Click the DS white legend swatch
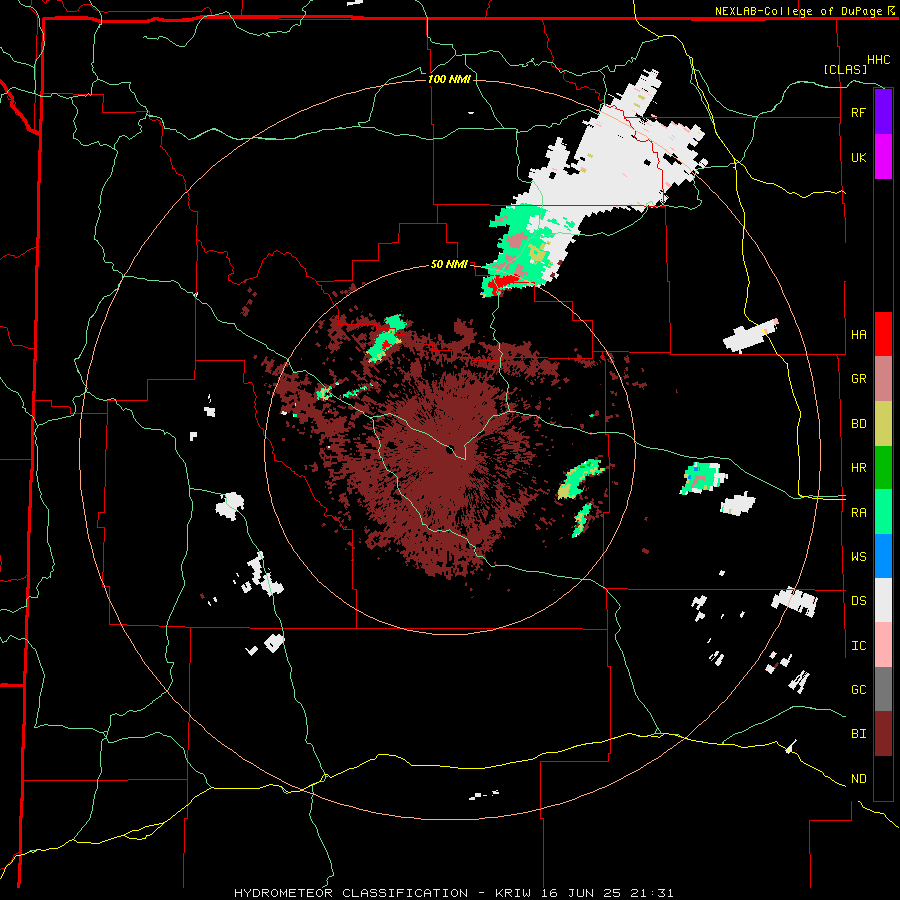Viewport: 900px width, 900px height. click(883, 600)
